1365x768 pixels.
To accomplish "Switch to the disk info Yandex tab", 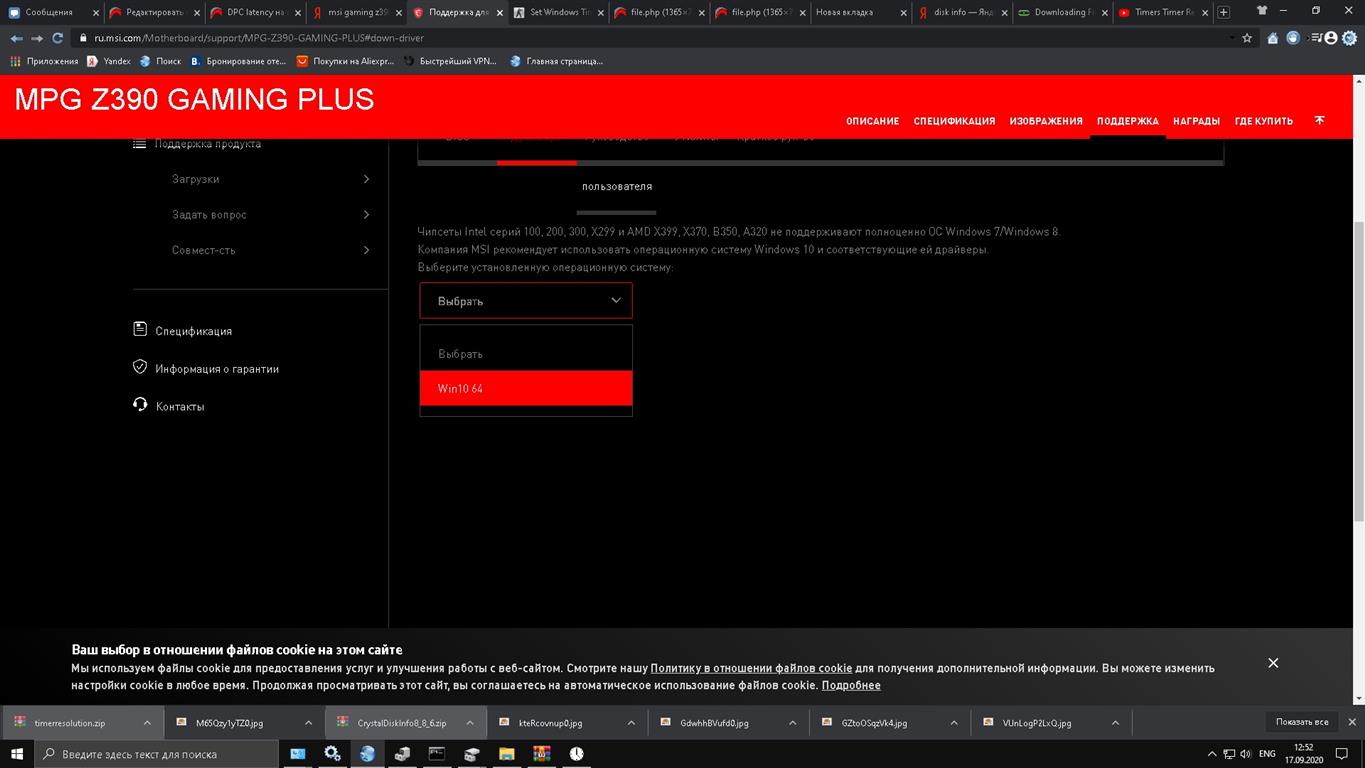I will (x=961, y=12).
